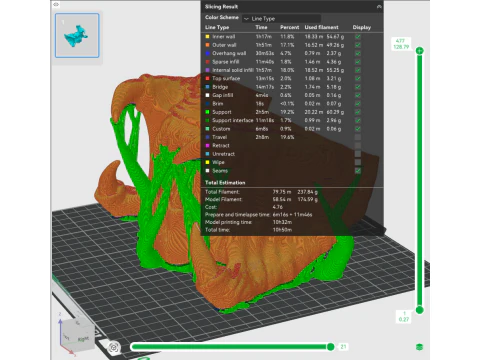Enable Wipe display checkbox
The image size is (480, 360).
tap(358, 162)
